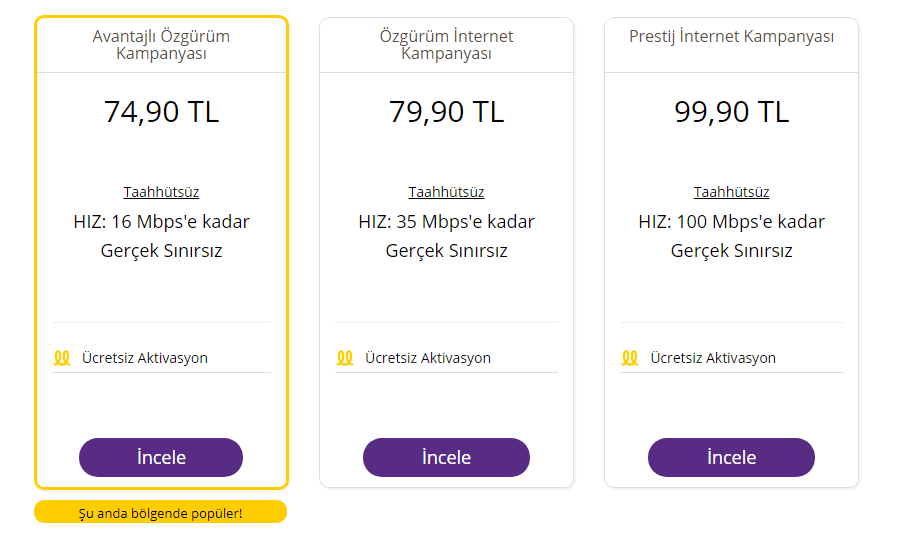The width and height of the screenshot is (916, 534).
Task: Click the activation icon in Özgürüm İnternet card
Action: pos(345,357)
